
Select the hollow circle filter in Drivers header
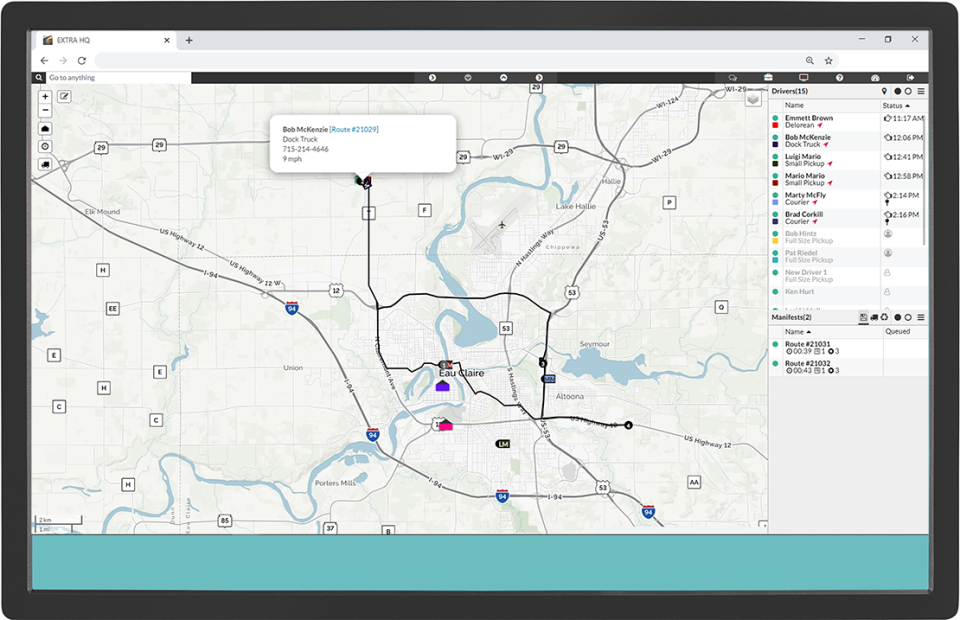[x=908, y=91]
